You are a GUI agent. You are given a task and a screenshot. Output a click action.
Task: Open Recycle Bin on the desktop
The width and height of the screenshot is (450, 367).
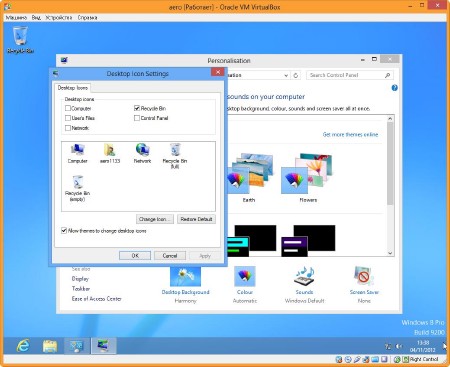click(20, 40)
